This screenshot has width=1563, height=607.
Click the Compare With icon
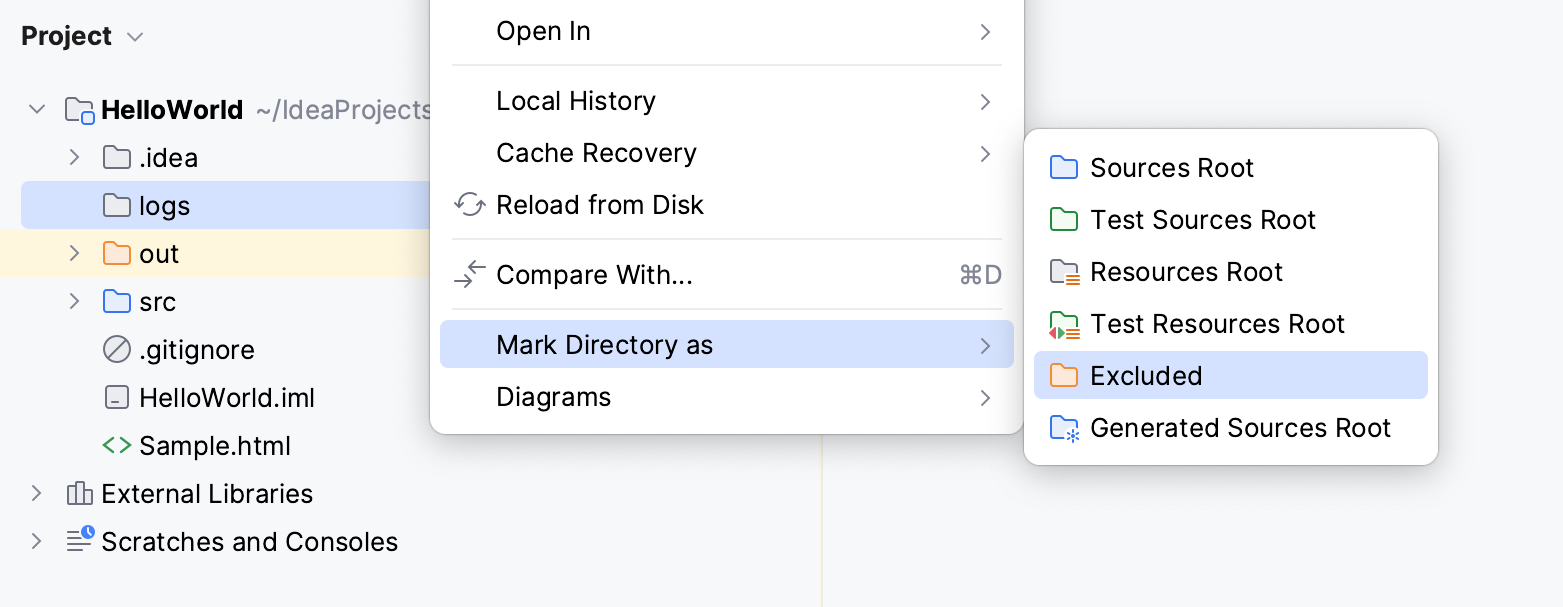click(469, 274)
